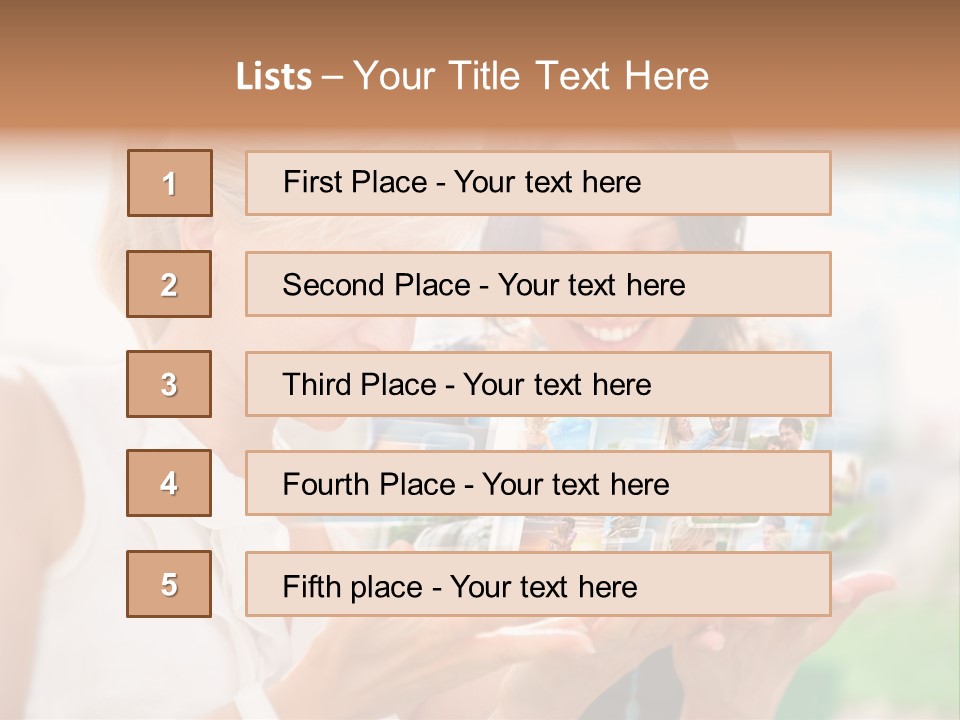This screenshot has height=720, width=960.
Task: Select the number 2 square
Action: pyautogui.click(x=169, y=284)
